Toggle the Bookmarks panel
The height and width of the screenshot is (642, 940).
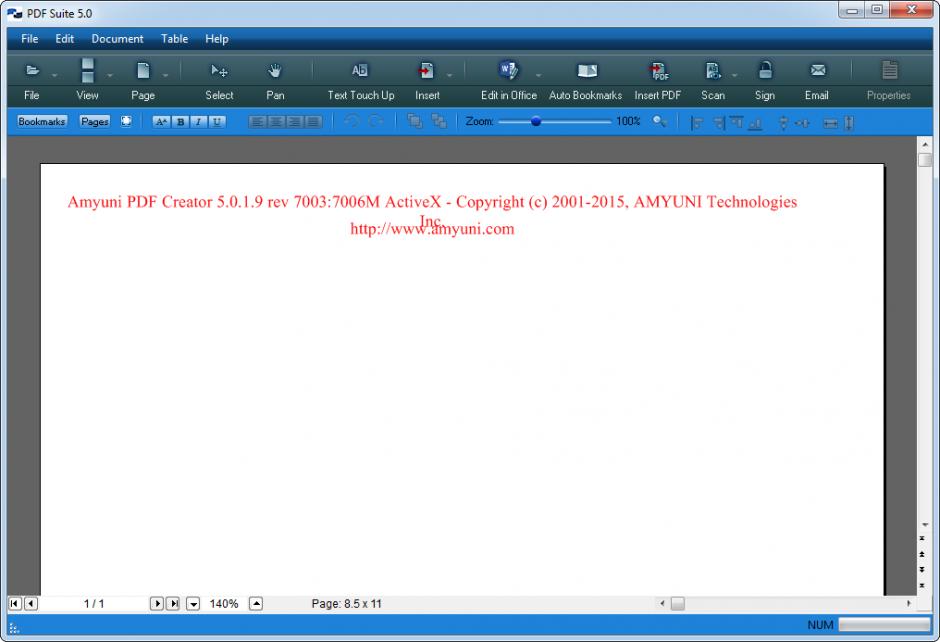tap(41, 121)
